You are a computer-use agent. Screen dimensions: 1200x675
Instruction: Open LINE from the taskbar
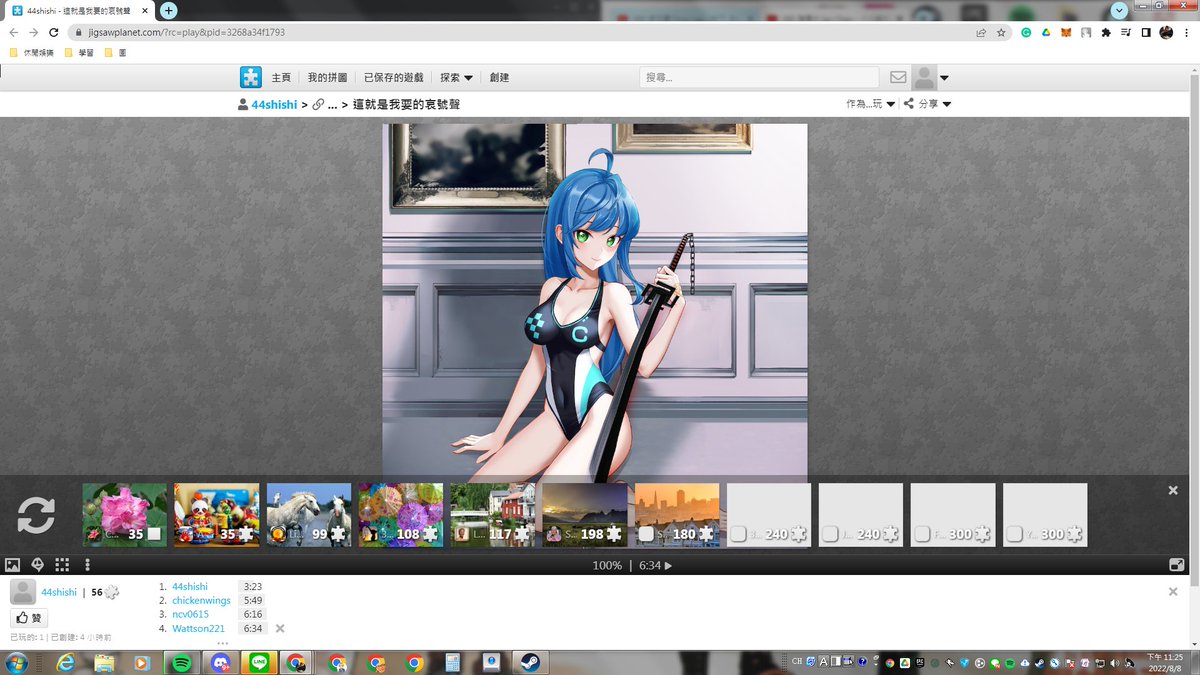coord(259,662)
